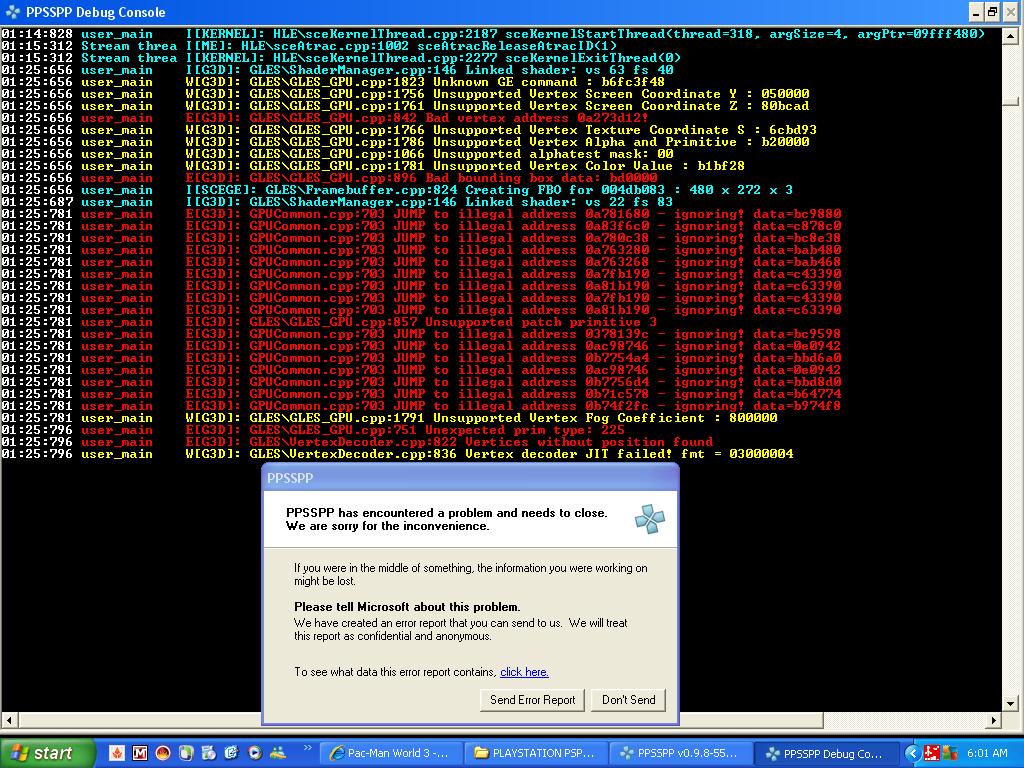Click the orange flame icon in Quick Launch
Image resolution: width=1024 pixels, height=768 pixels.
[x=117, y=753]
